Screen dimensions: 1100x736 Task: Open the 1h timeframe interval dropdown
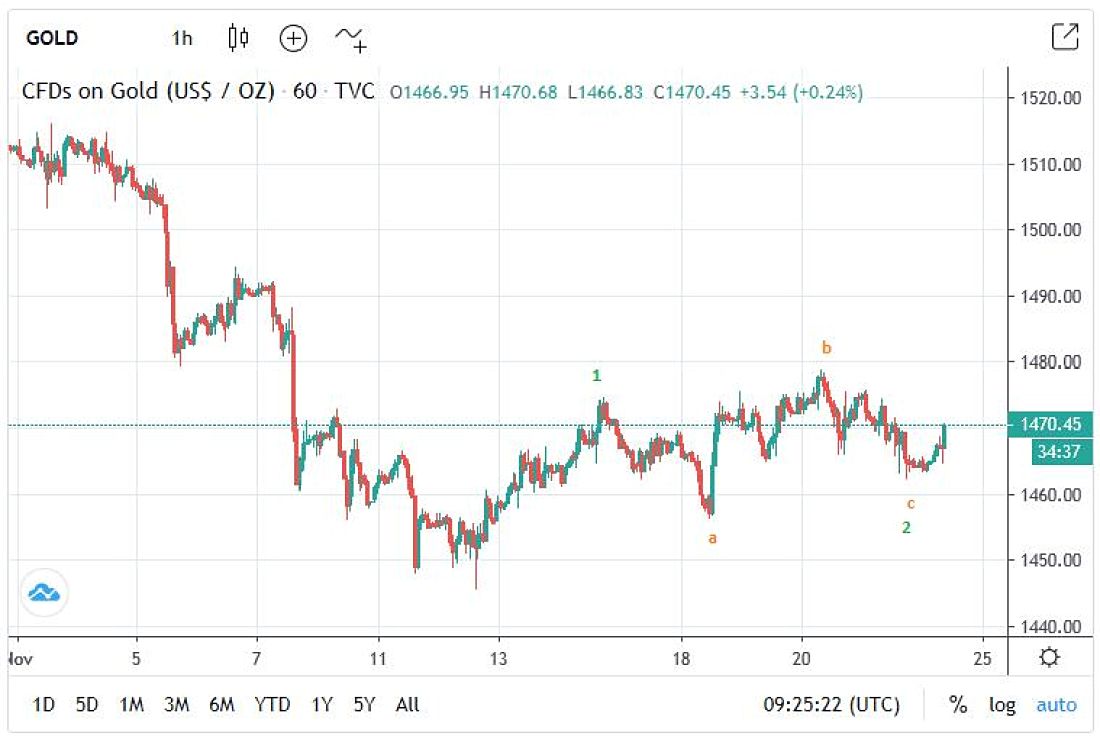pos(182,38)
